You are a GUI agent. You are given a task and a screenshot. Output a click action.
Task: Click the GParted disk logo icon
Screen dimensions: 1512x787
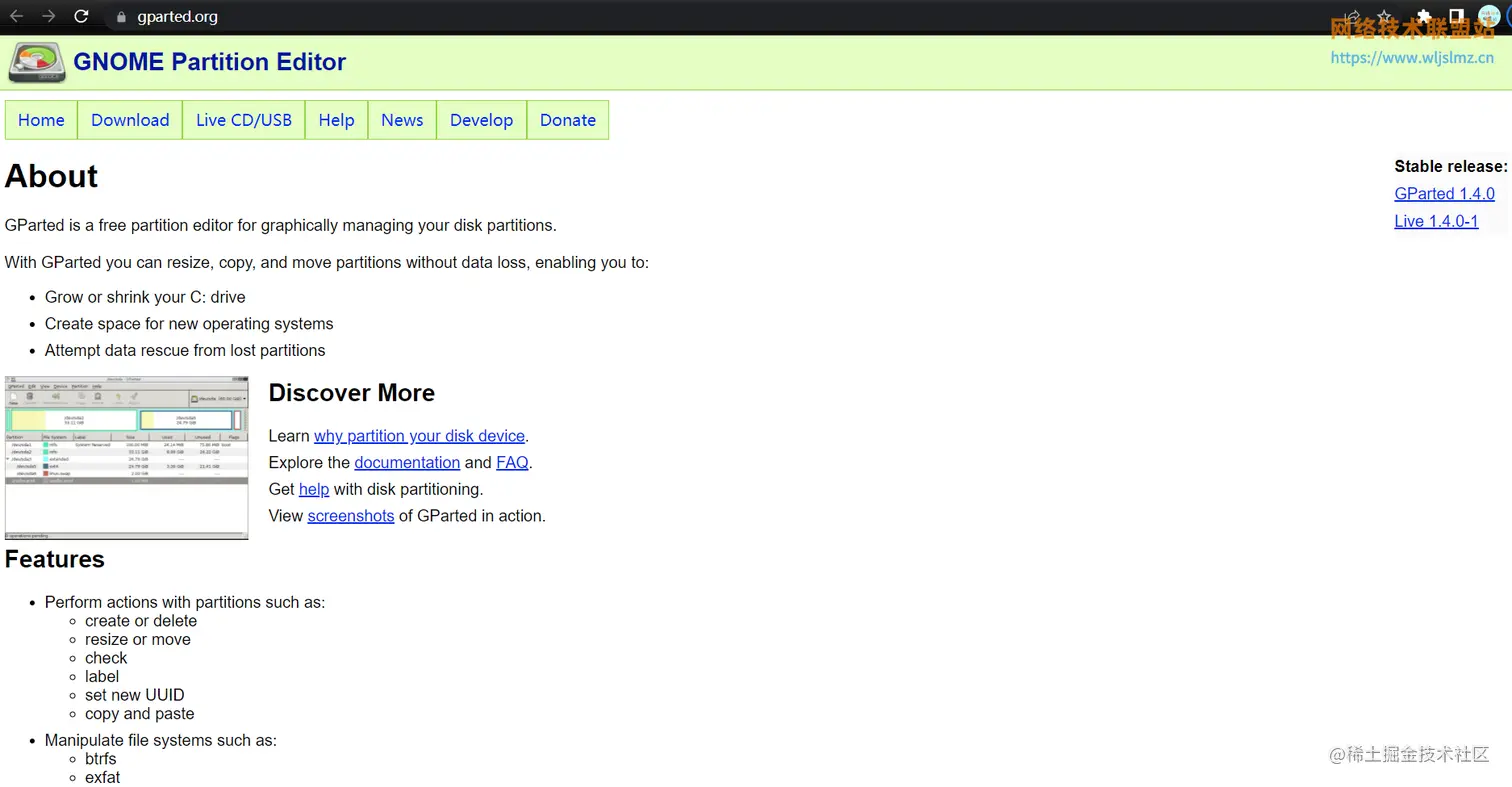point(37,62)
